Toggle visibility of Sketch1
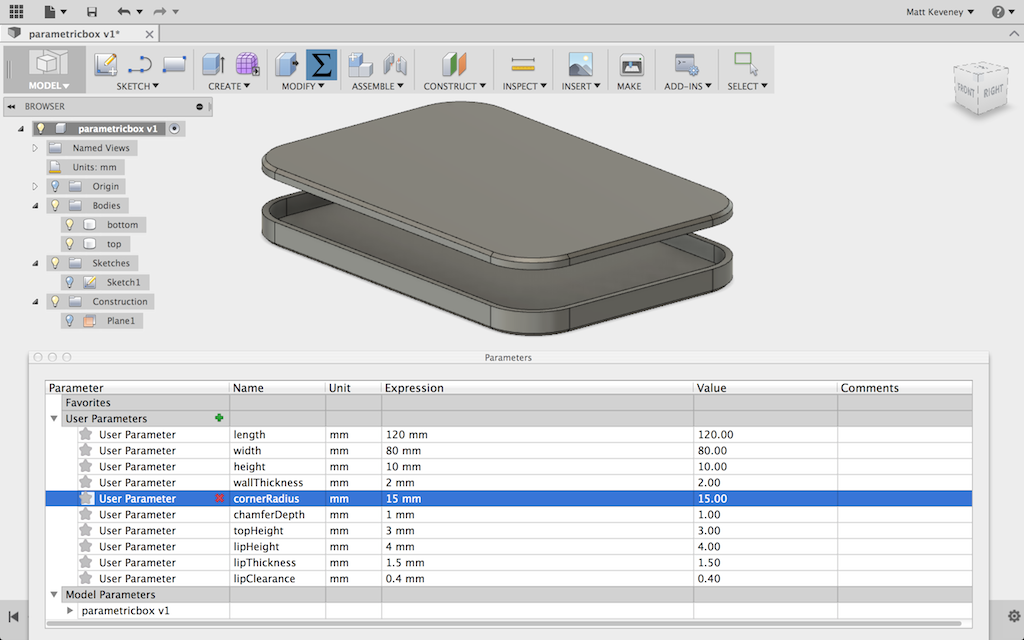 pyautogui.click(x=69, y=281)
